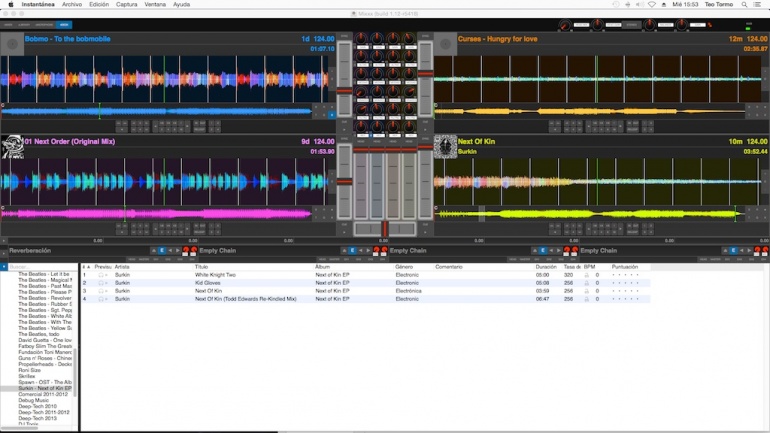The image size is (770, 433).
Task: Click the blank cover art beside Bobmo track
Action: [x=12, y=44]
